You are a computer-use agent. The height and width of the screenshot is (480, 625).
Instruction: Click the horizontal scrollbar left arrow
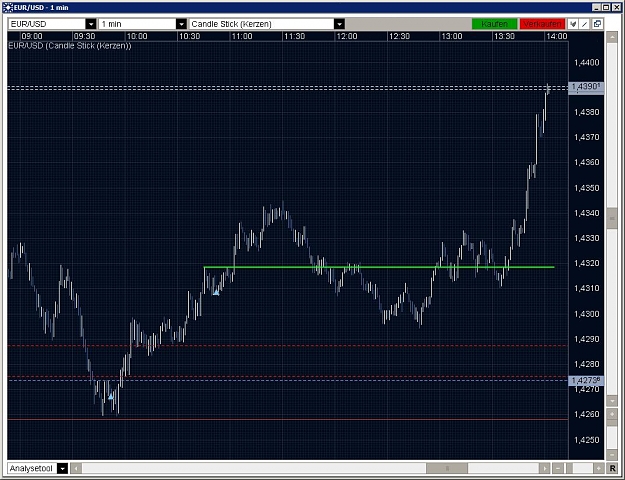pyautogui.click(x=76, y=468)
